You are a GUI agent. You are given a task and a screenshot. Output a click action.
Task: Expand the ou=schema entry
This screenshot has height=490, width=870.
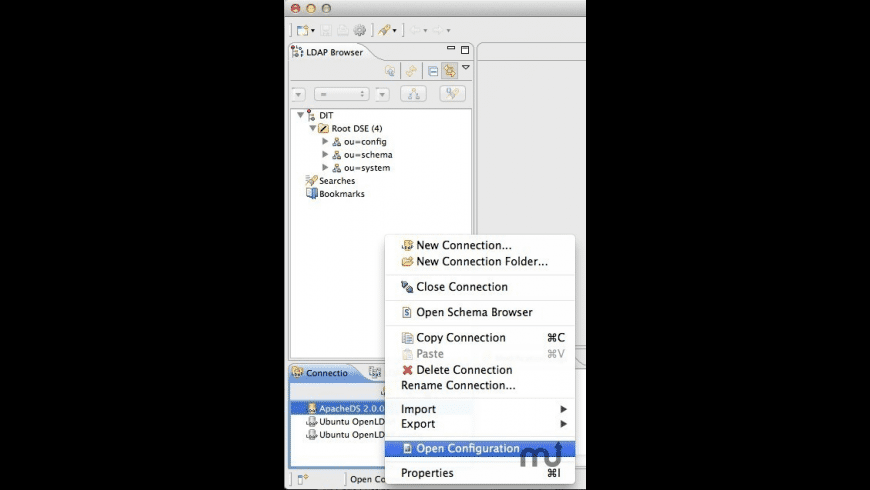(x=325, y=154)
